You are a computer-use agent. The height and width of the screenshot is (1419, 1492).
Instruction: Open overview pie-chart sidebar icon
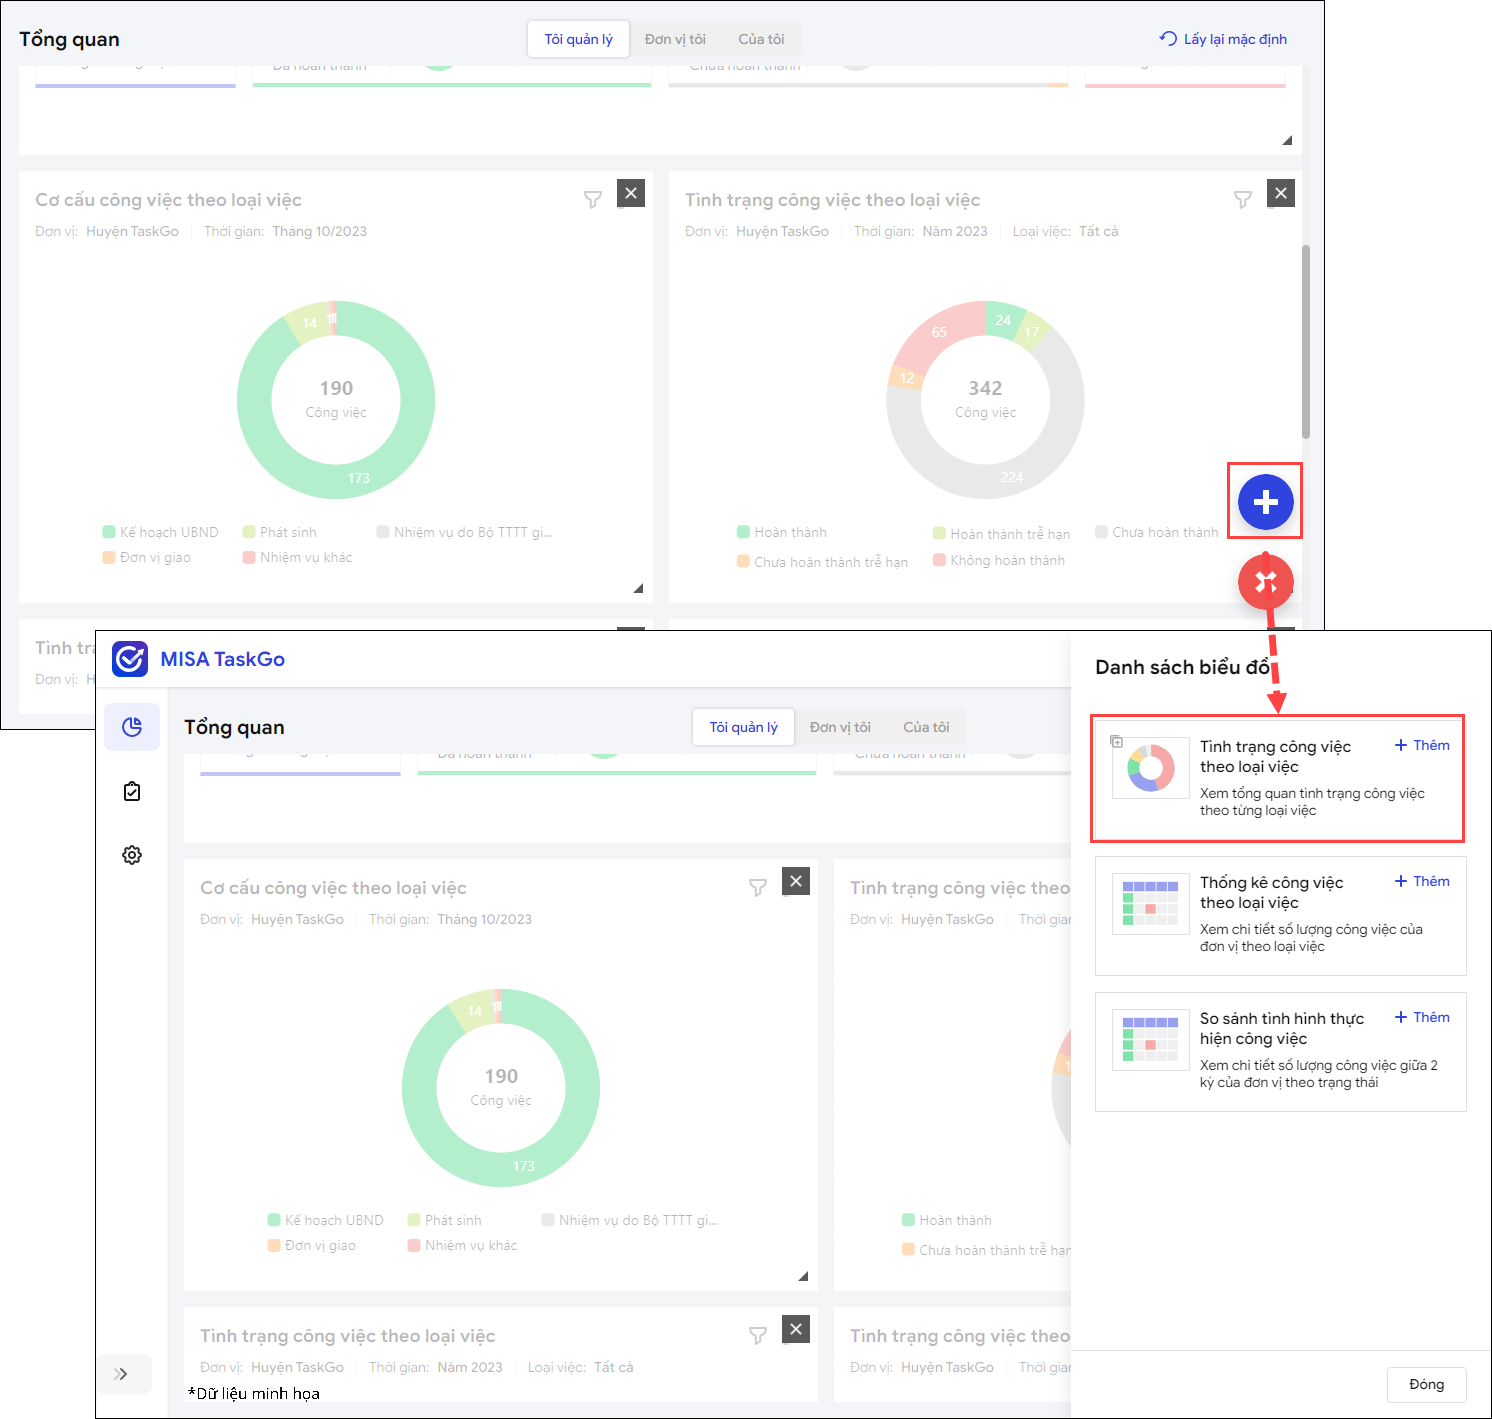(132, 727)
